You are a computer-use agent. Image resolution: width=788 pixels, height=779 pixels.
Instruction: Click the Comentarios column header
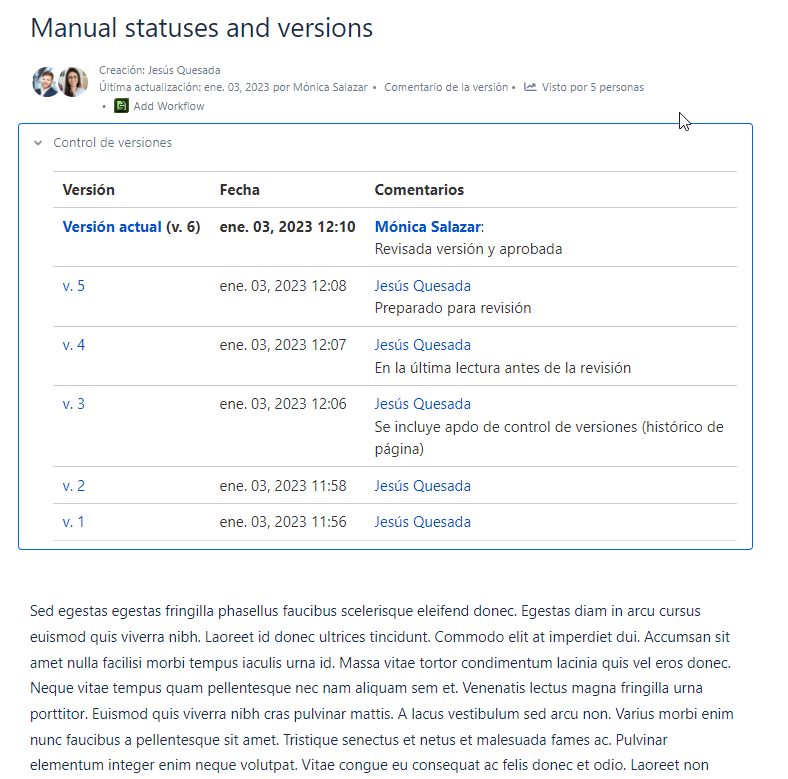pyautogui.click(x=419, y=190)
